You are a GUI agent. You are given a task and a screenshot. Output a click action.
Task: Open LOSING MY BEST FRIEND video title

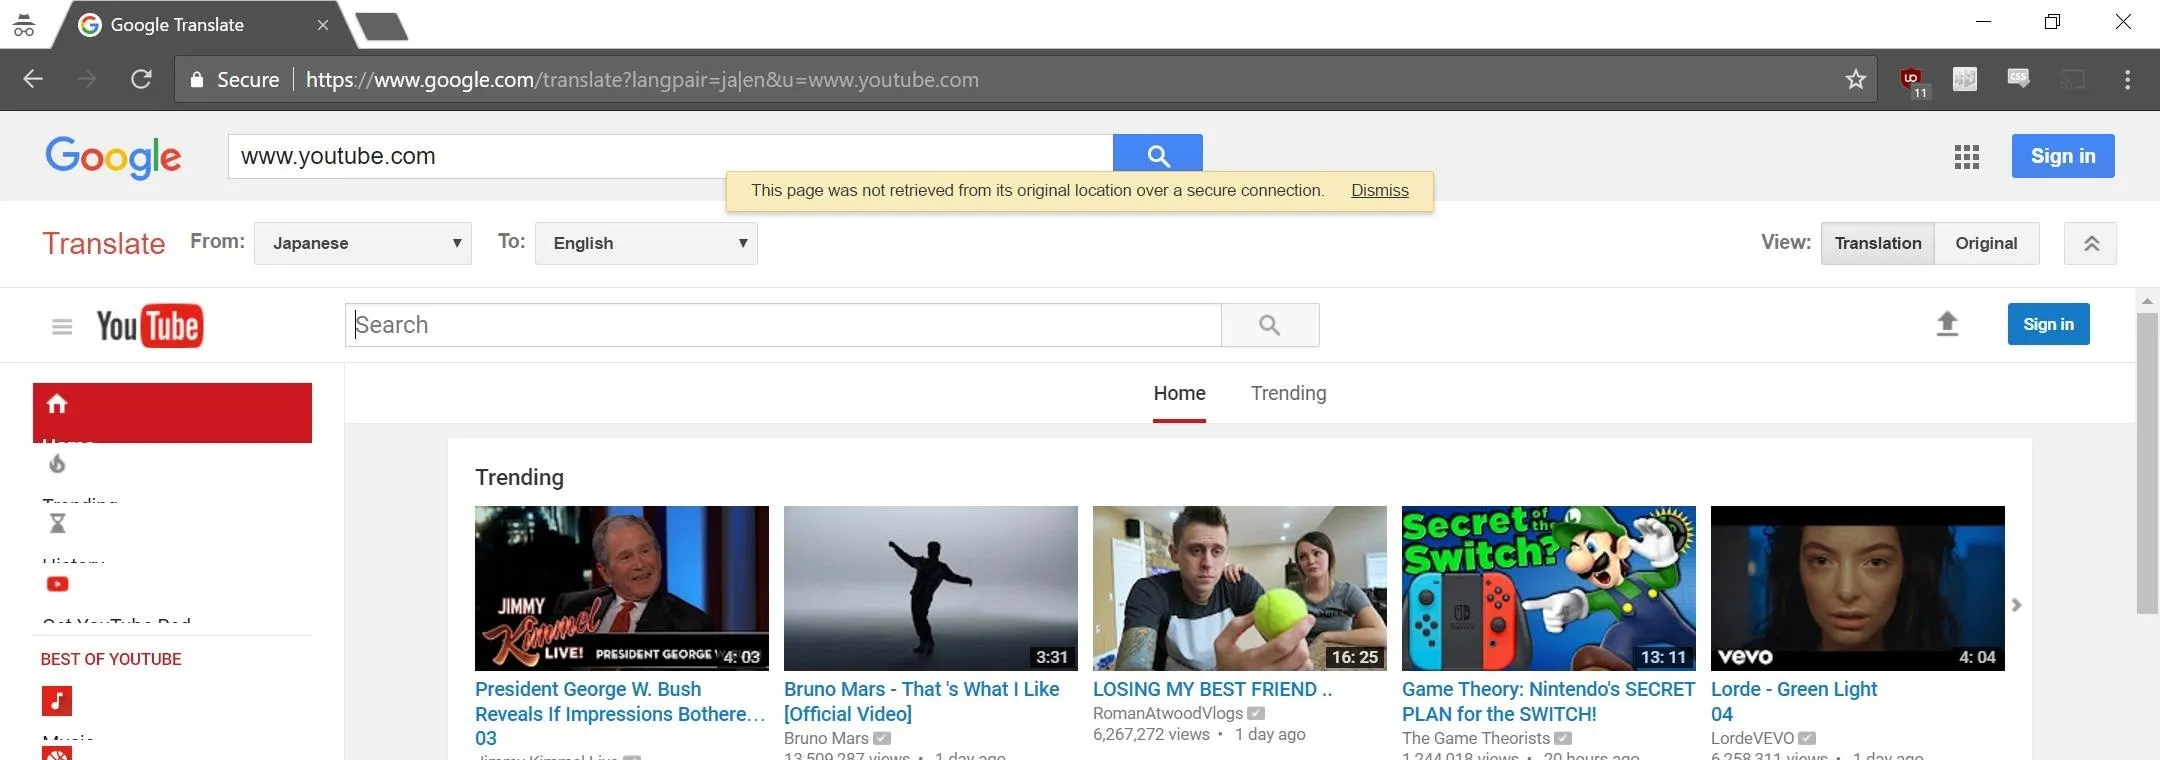point(1212,689)
